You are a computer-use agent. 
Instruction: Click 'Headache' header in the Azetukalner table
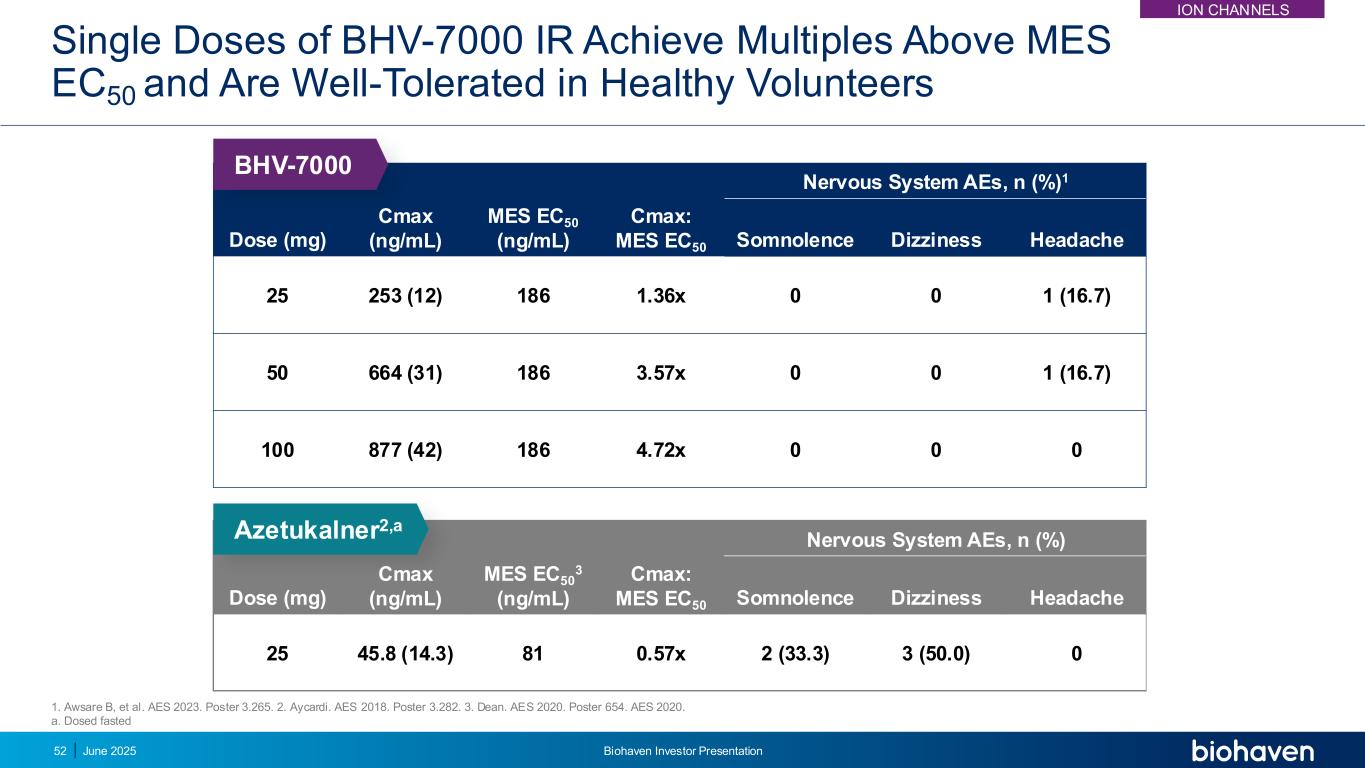[x=1076, y=598]
